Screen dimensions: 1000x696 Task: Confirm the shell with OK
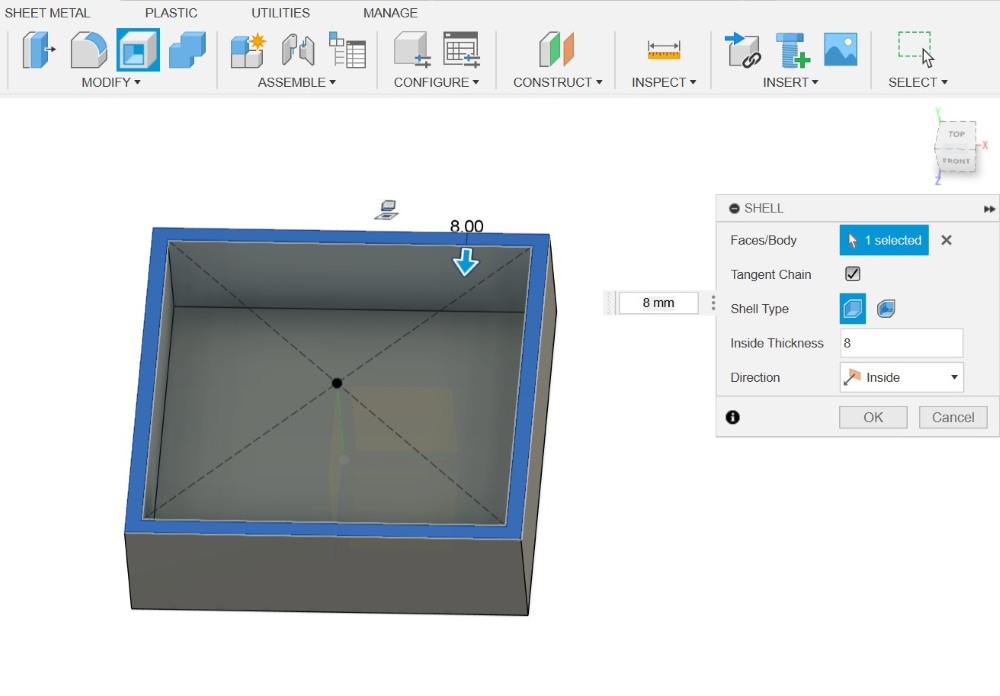pyautogui.click(x=873, y=417)
